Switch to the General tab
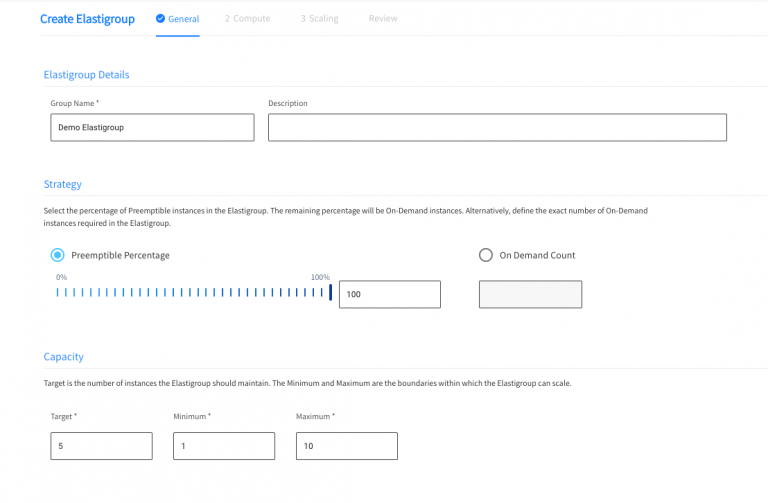The width and height of the screenshot is (768, 503). 183,19
